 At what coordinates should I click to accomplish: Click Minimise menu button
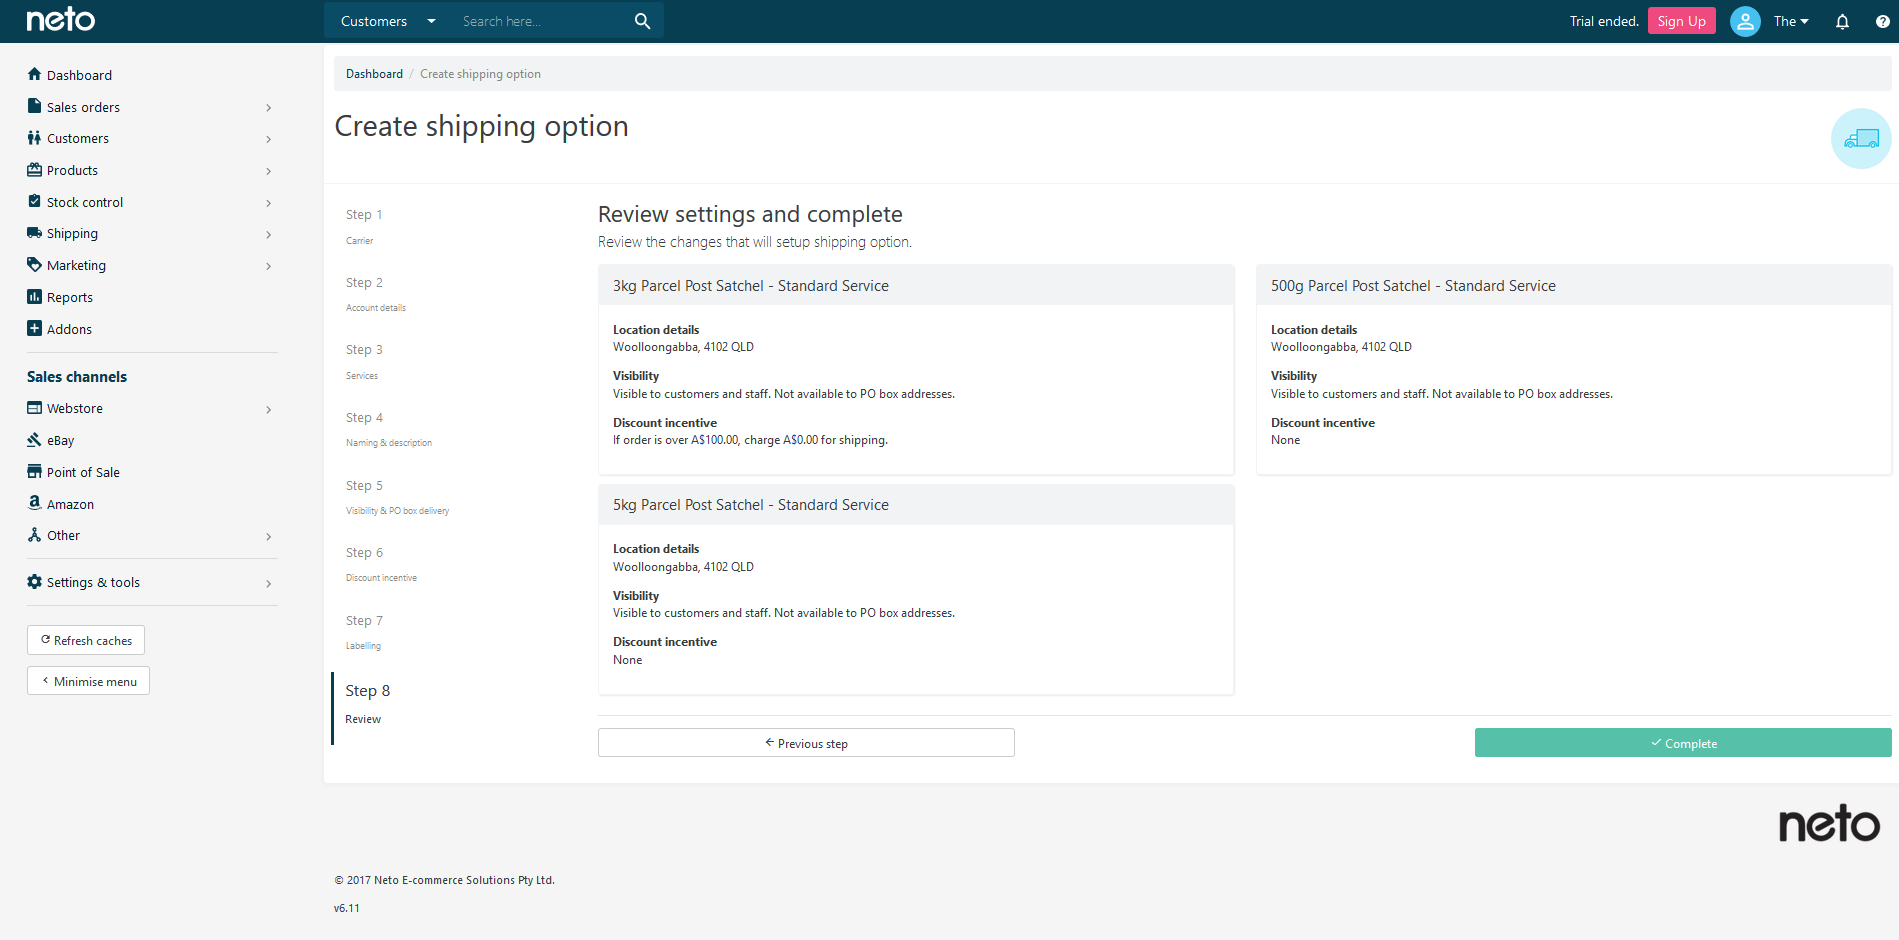pos(88,681)
